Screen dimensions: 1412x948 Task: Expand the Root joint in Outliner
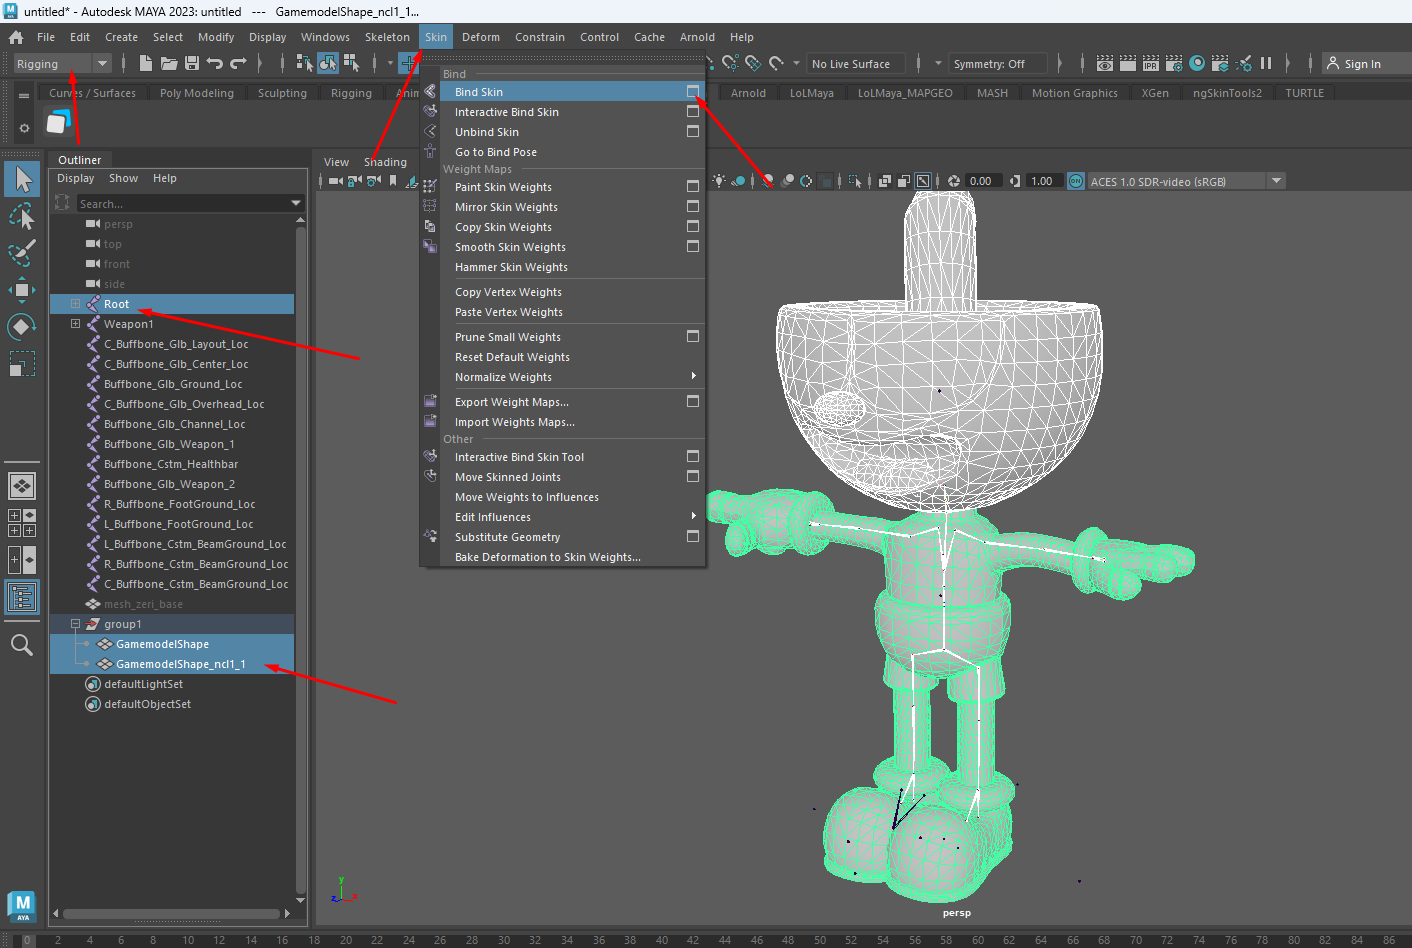(75, 304)
